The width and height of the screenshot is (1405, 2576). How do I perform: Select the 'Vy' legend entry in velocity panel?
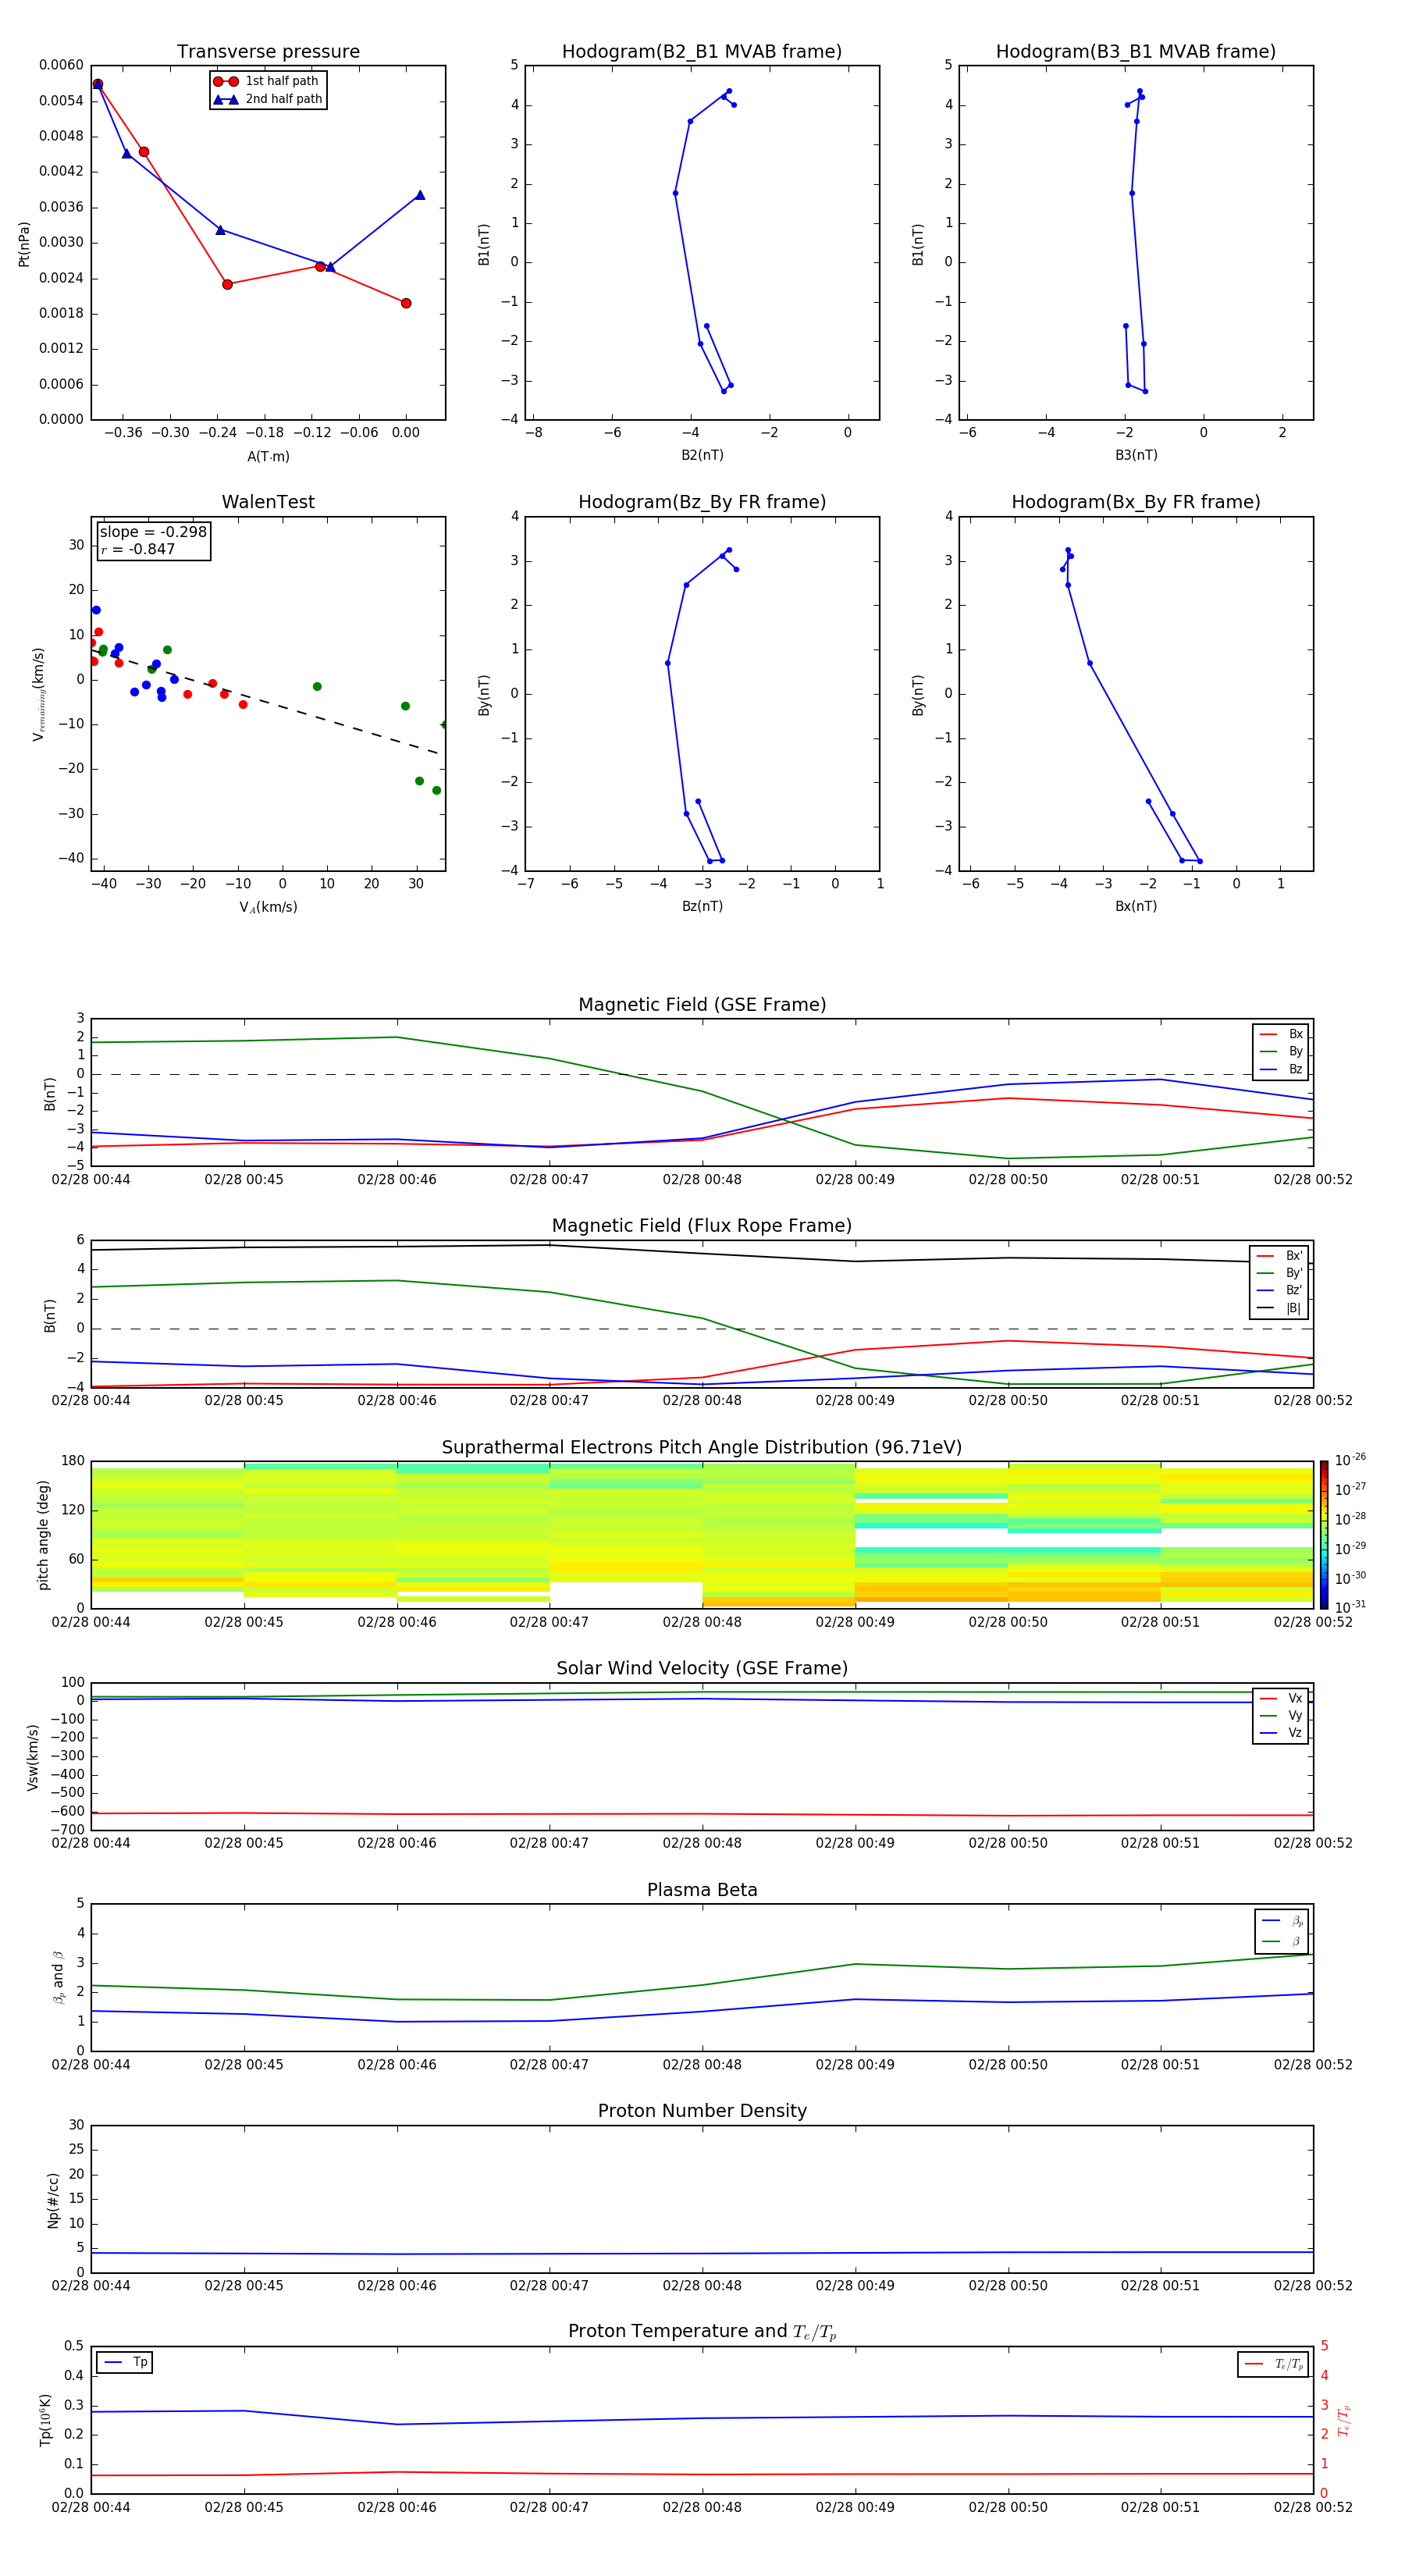(1281, 1715)
